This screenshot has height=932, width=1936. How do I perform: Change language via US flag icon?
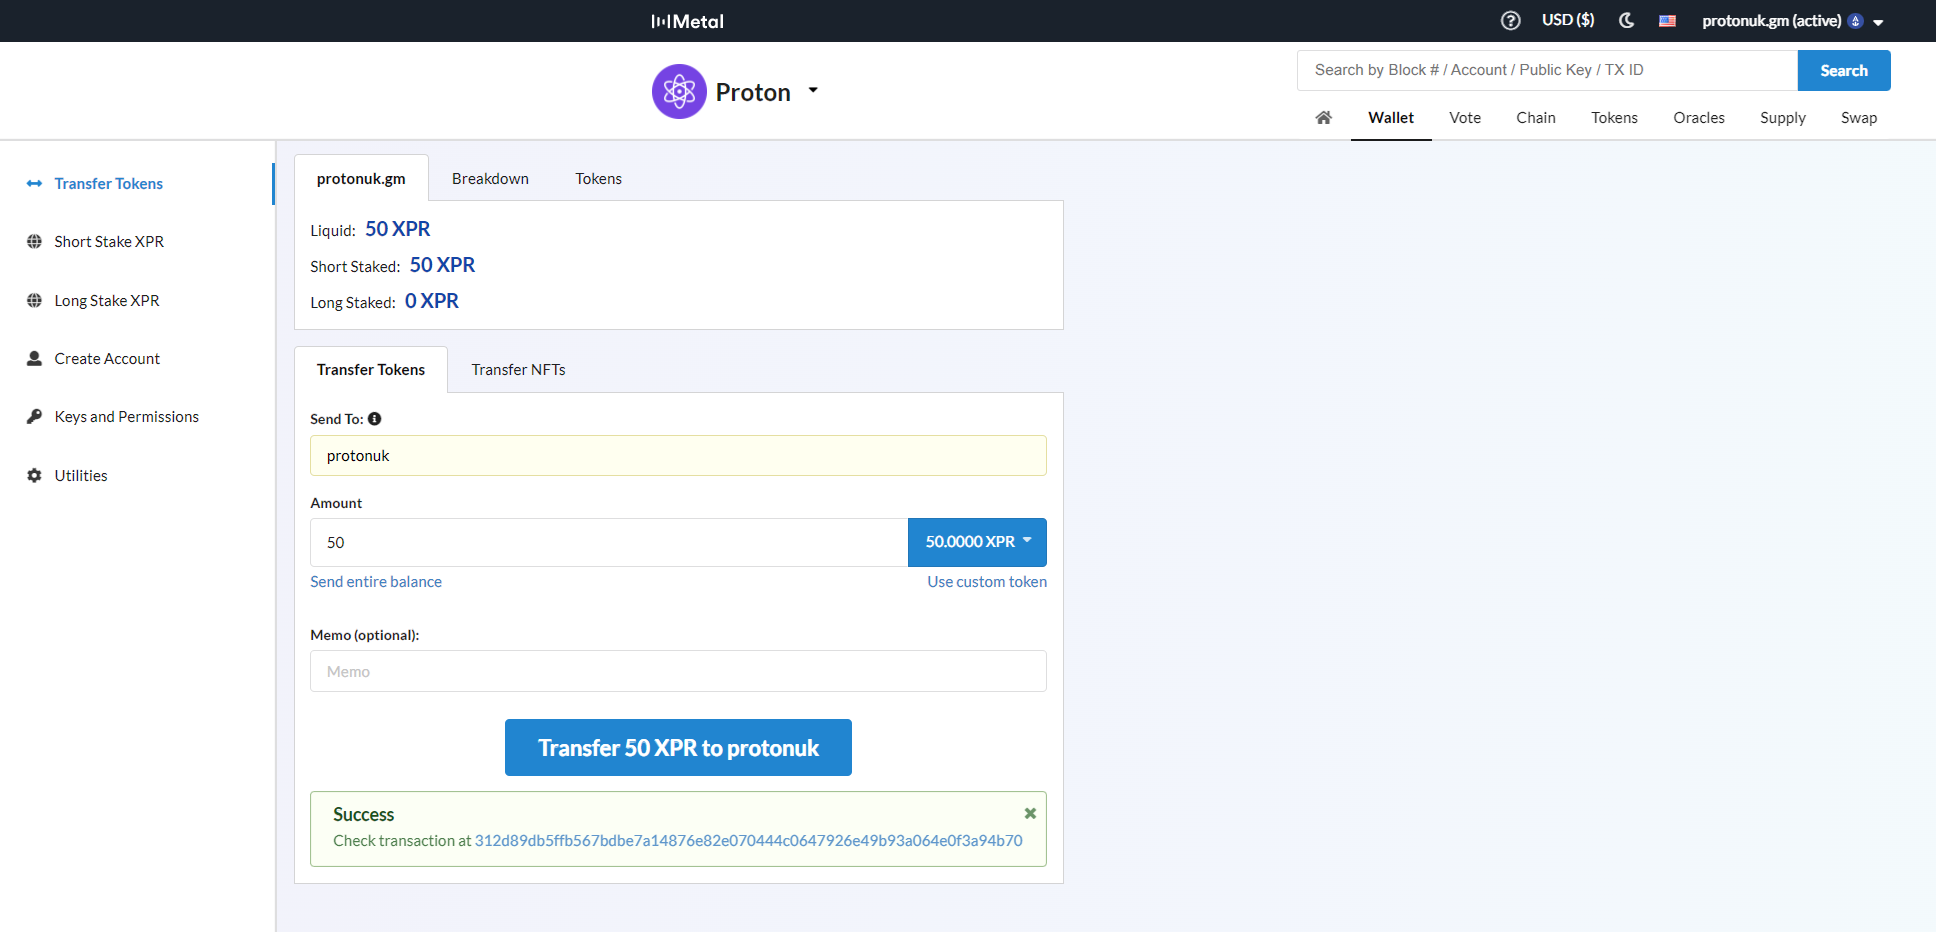point(1667,21)
